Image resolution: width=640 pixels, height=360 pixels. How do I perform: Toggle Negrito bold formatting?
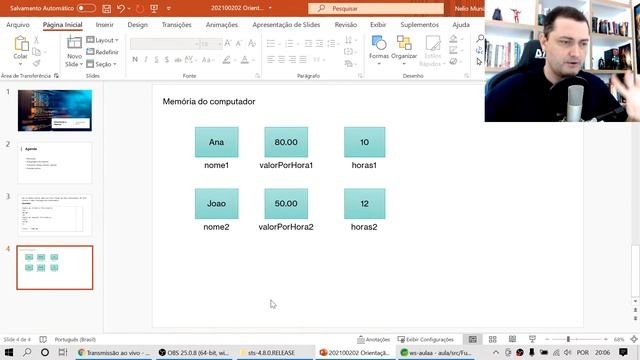click(135, 60)
